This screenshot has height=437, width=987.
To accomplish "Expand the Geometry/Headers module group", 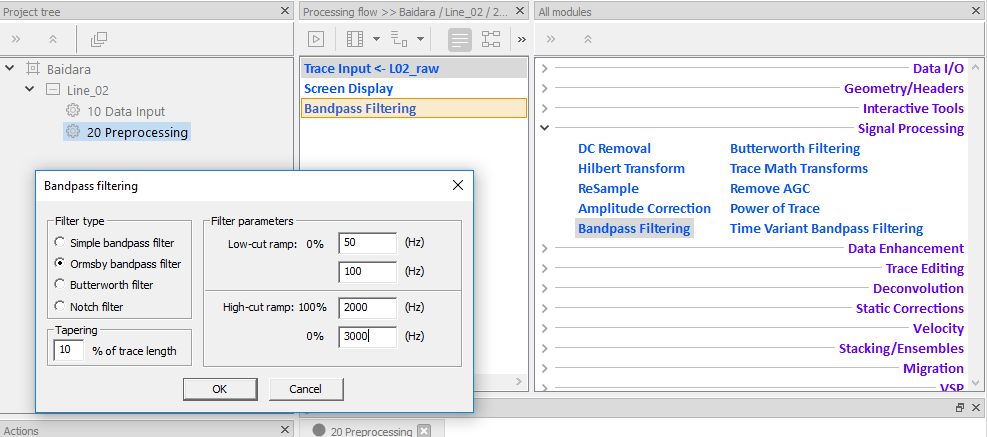I will (x=544, y=89).
